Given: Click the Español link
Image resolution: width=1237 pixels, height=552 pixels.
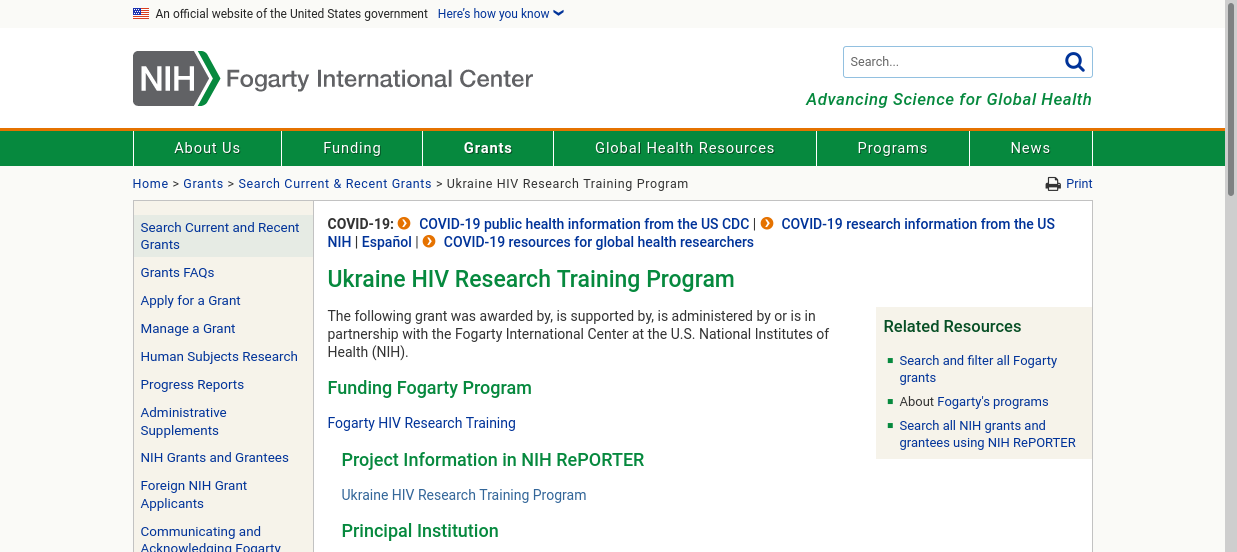Looking at the screenshot, I should (387, 242).
